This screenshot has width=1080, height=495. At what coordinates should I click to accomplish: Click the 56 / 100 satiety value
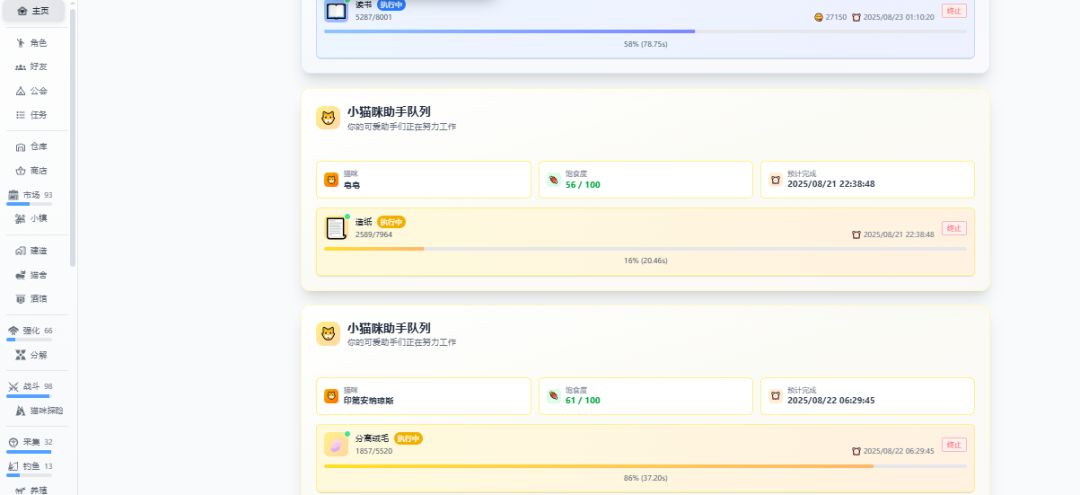coord(583,185)
